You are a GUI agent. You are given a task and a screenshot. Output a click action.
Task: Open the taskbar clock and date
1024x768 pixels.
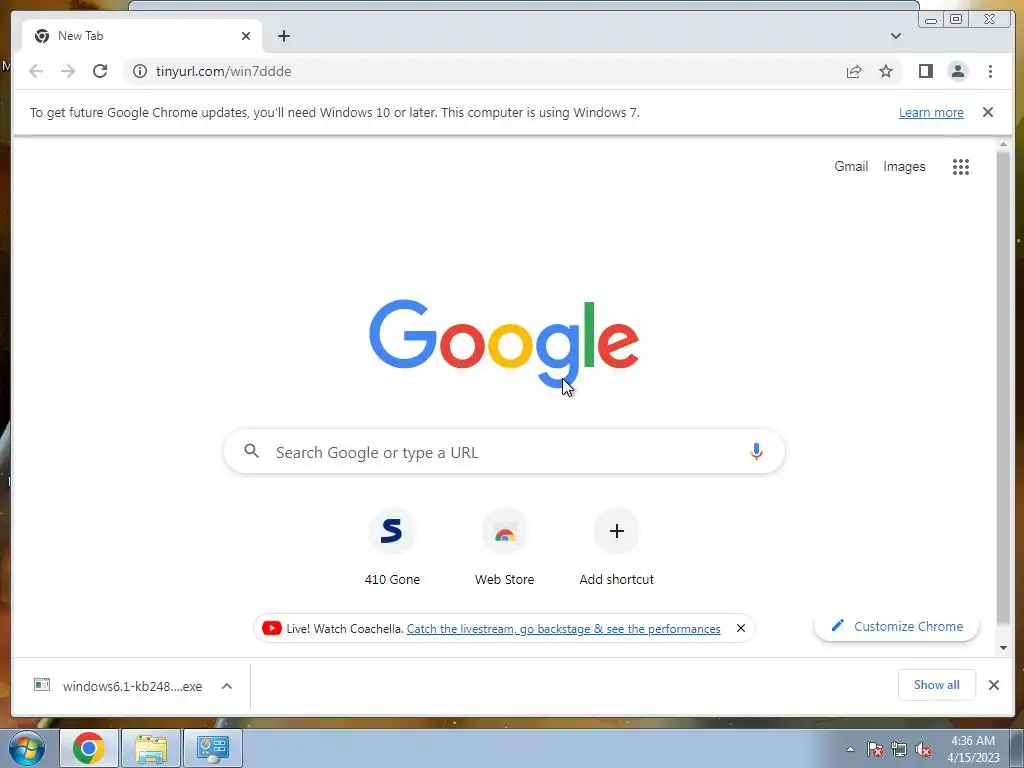973,749
